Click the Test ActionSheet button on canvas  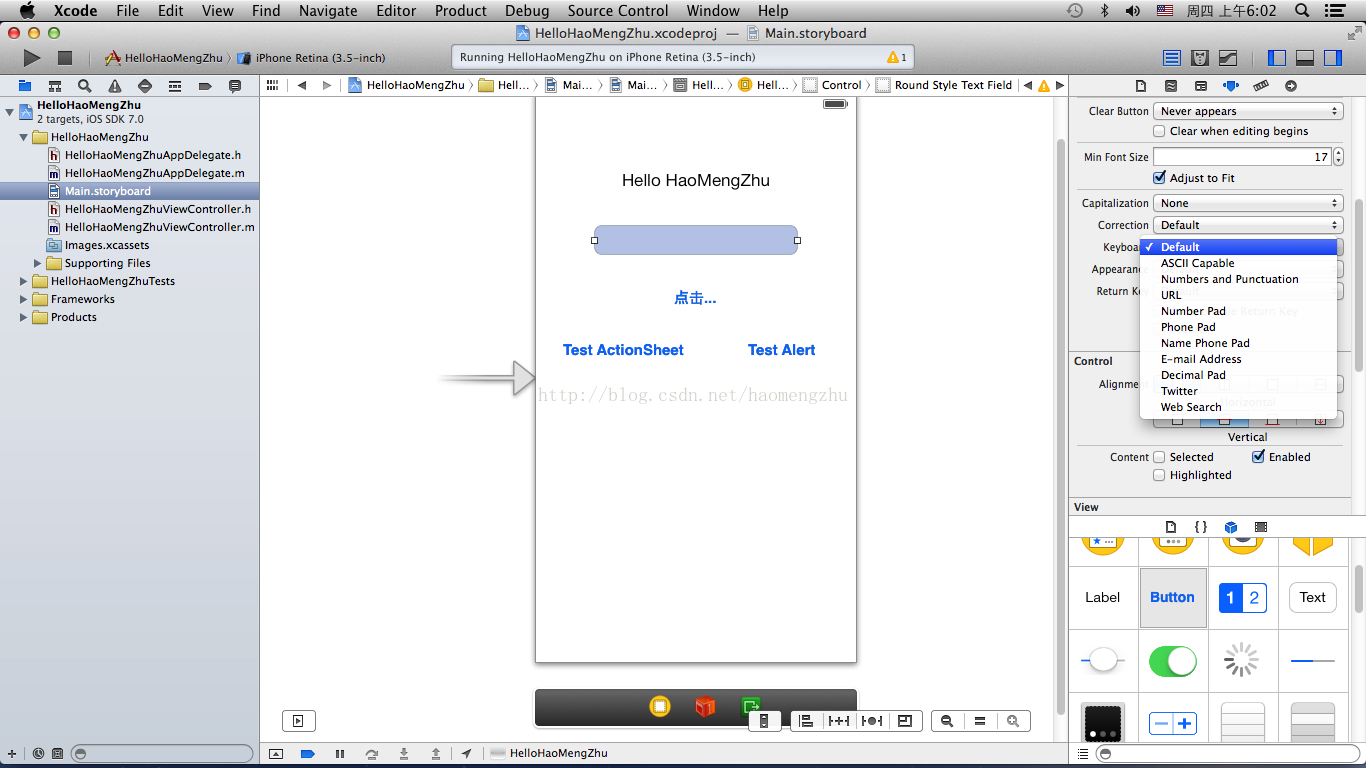623,350
